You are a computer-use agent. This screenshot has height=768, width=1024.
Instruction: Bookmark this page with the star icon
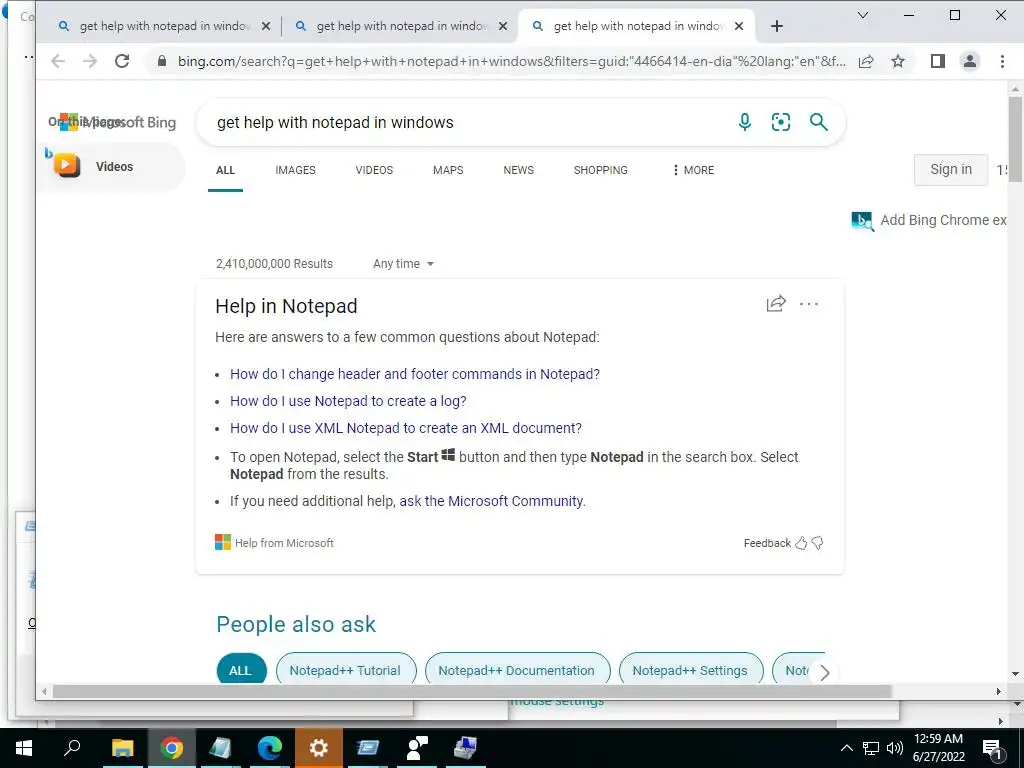click(898, 61)
